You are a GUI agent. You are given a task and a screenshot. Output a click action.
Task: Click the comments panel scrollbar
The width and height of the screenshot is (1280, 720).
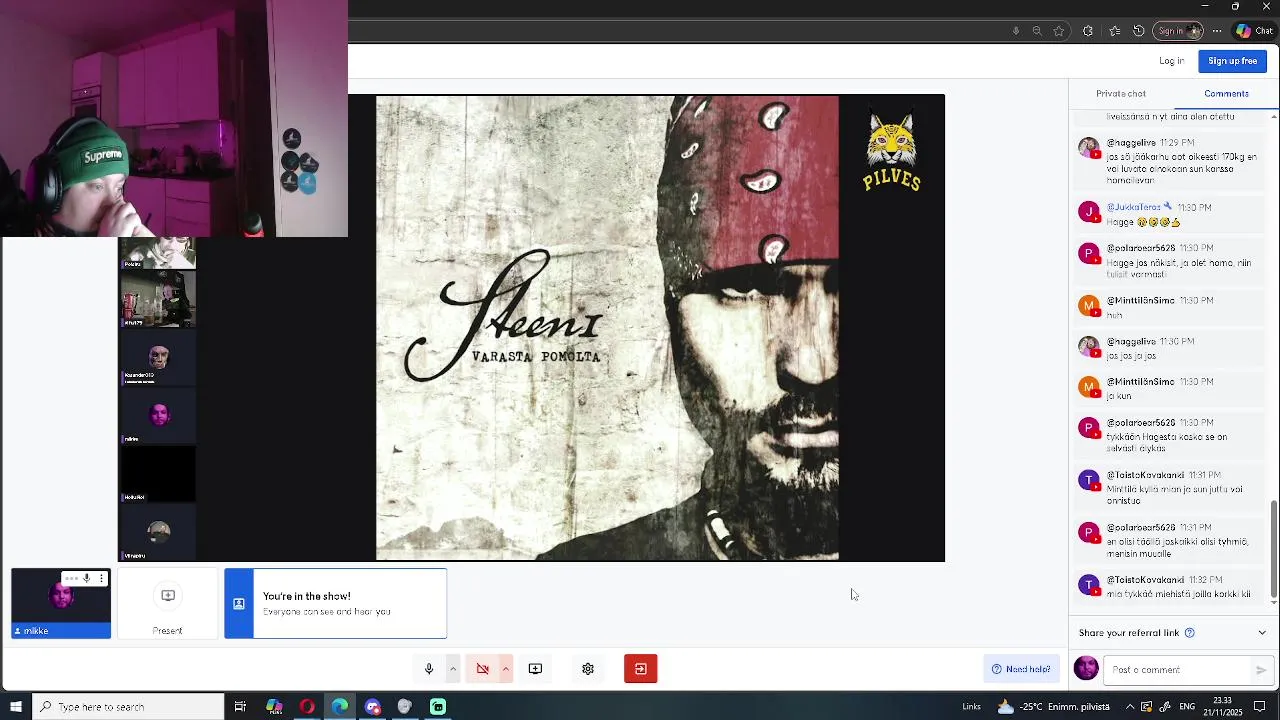(1273, 547)
